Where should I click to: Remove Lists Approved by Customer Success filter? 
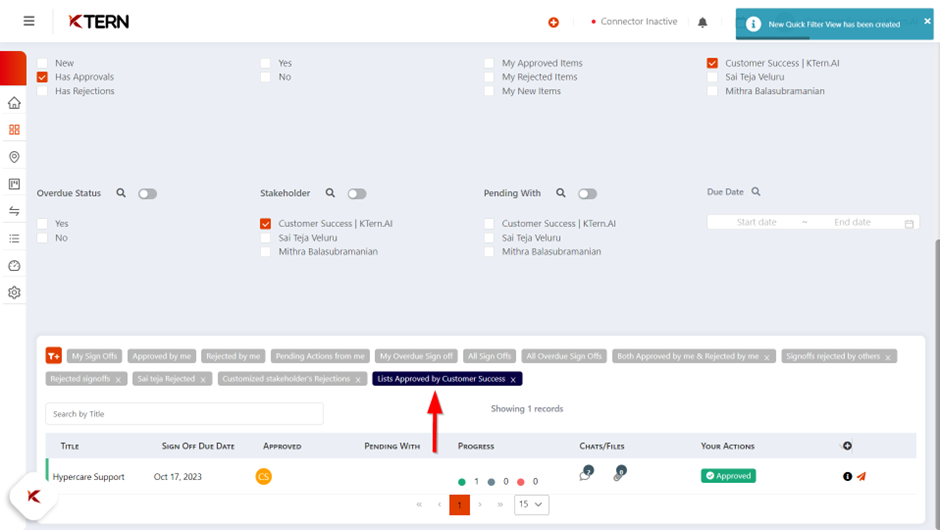pyautogui.click(x=513, y=380)
